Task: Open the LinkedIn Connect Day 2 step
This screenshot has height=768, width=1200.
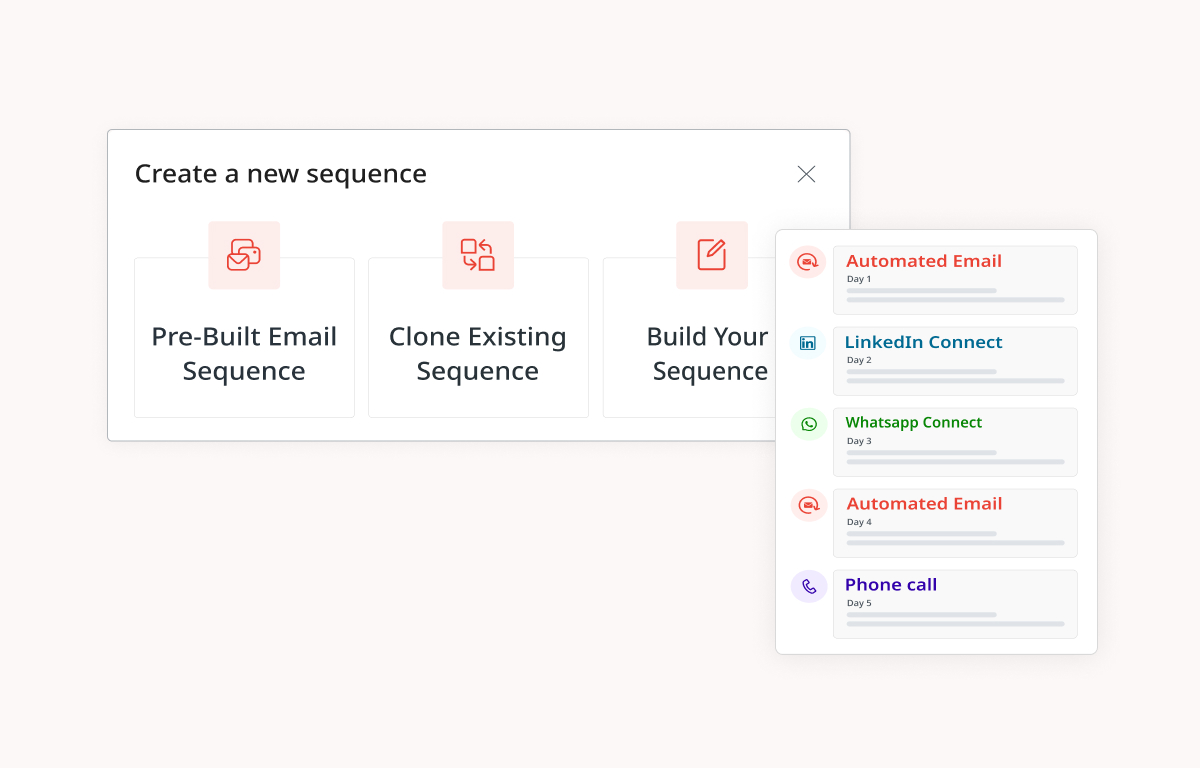Action: point(955,361)
